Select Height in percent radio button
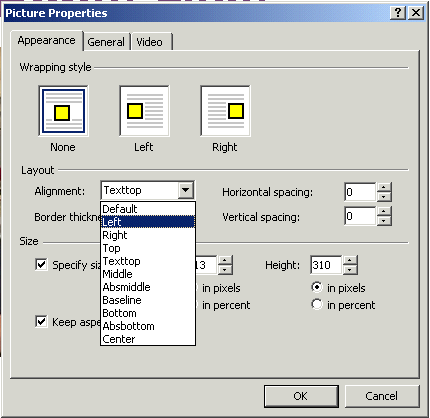430x418 pixels. [316, 304]
